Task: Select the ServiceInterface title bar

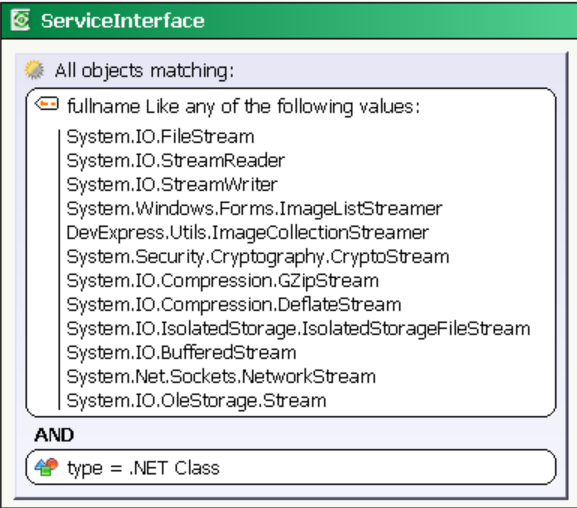Action: pyautogui.click(x=288, y=20)
